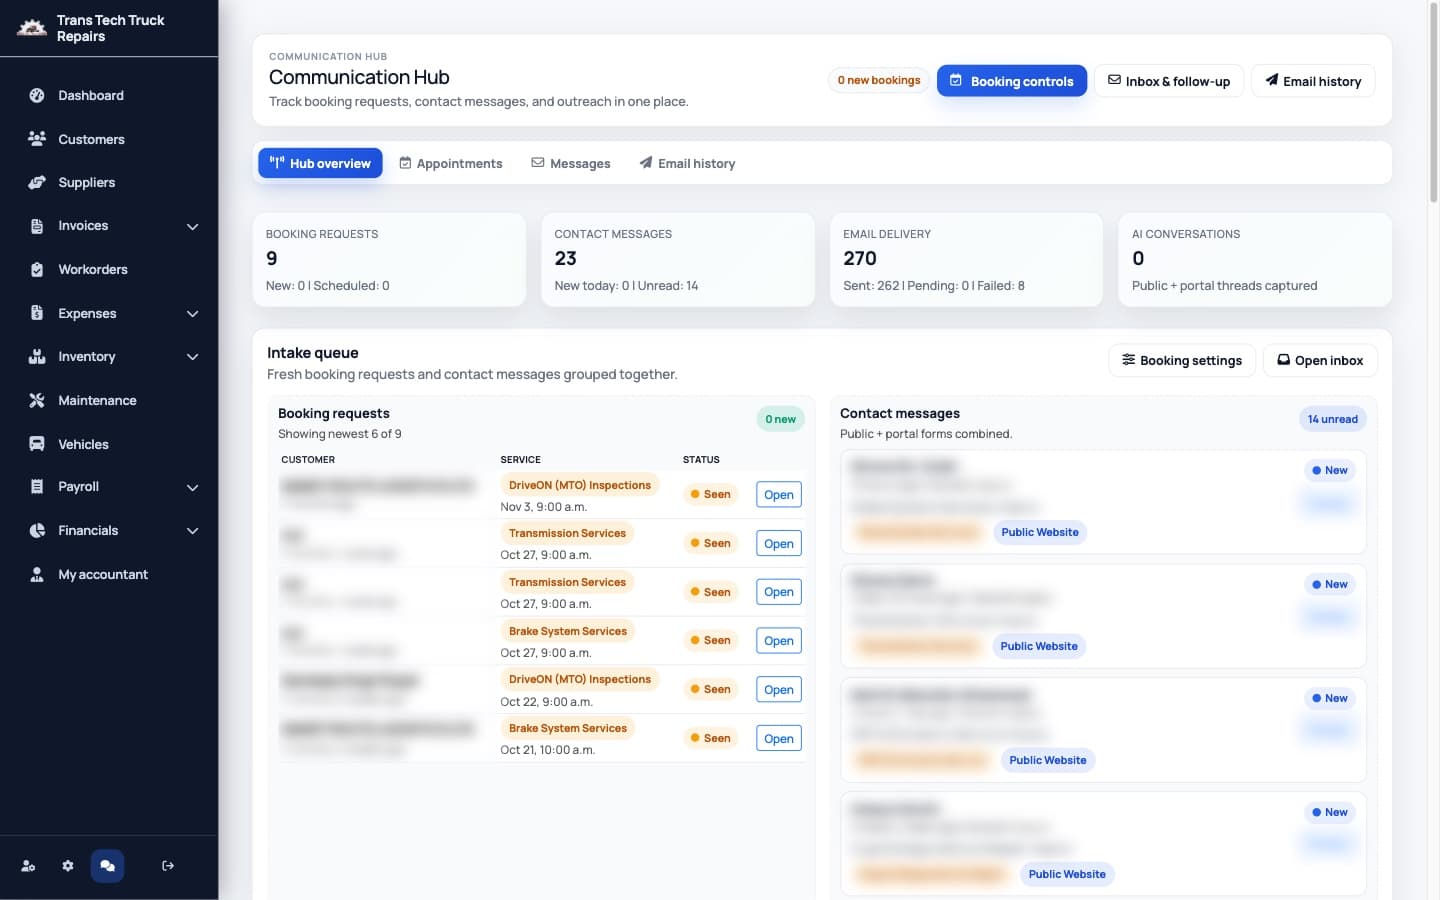The height and width of the screenshot is (900, 1440).
Task: Open Booking settings
Action: tap(1182, 360)
